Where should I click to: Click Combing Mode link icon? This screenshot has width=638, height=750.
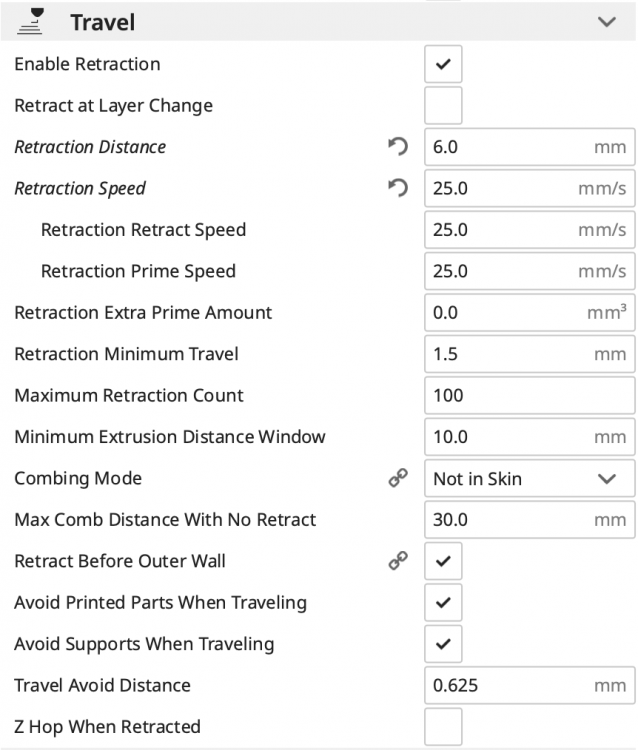point(398,478)
